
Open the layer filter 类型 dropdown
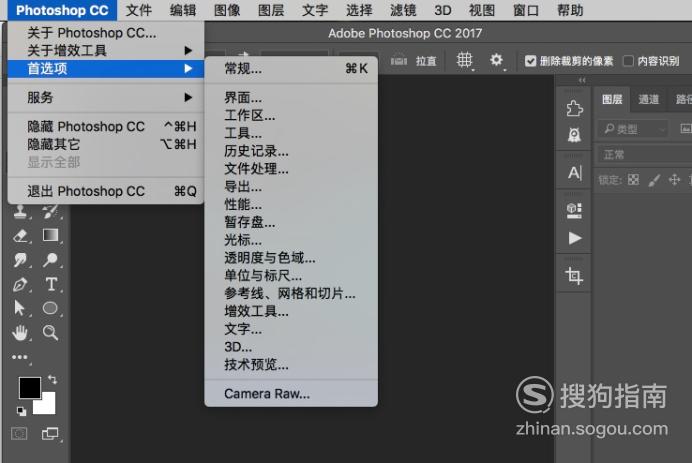[633, 129]
